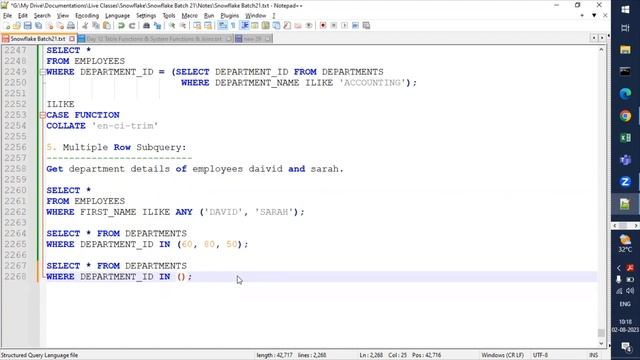Toggle Word Wrap in the toolbar
The image size is (640, 360).
222,26
